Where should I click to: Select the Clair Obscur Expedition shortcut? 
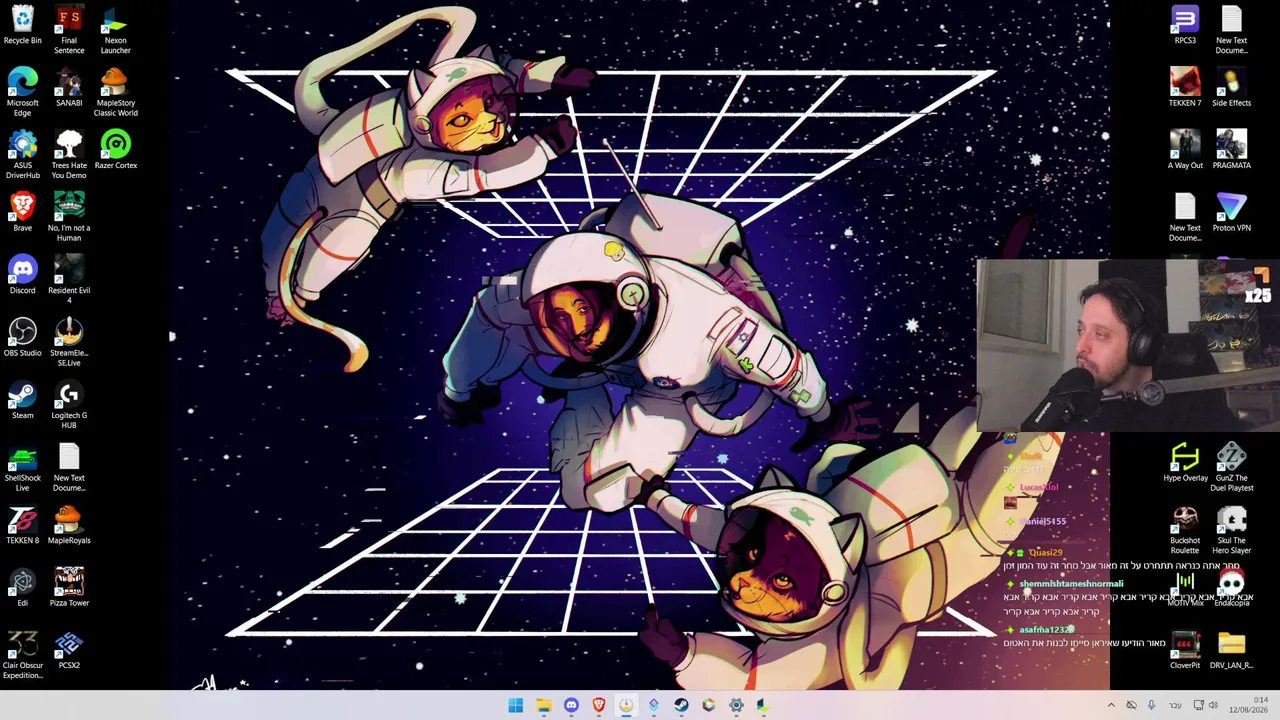click(22, 655)
